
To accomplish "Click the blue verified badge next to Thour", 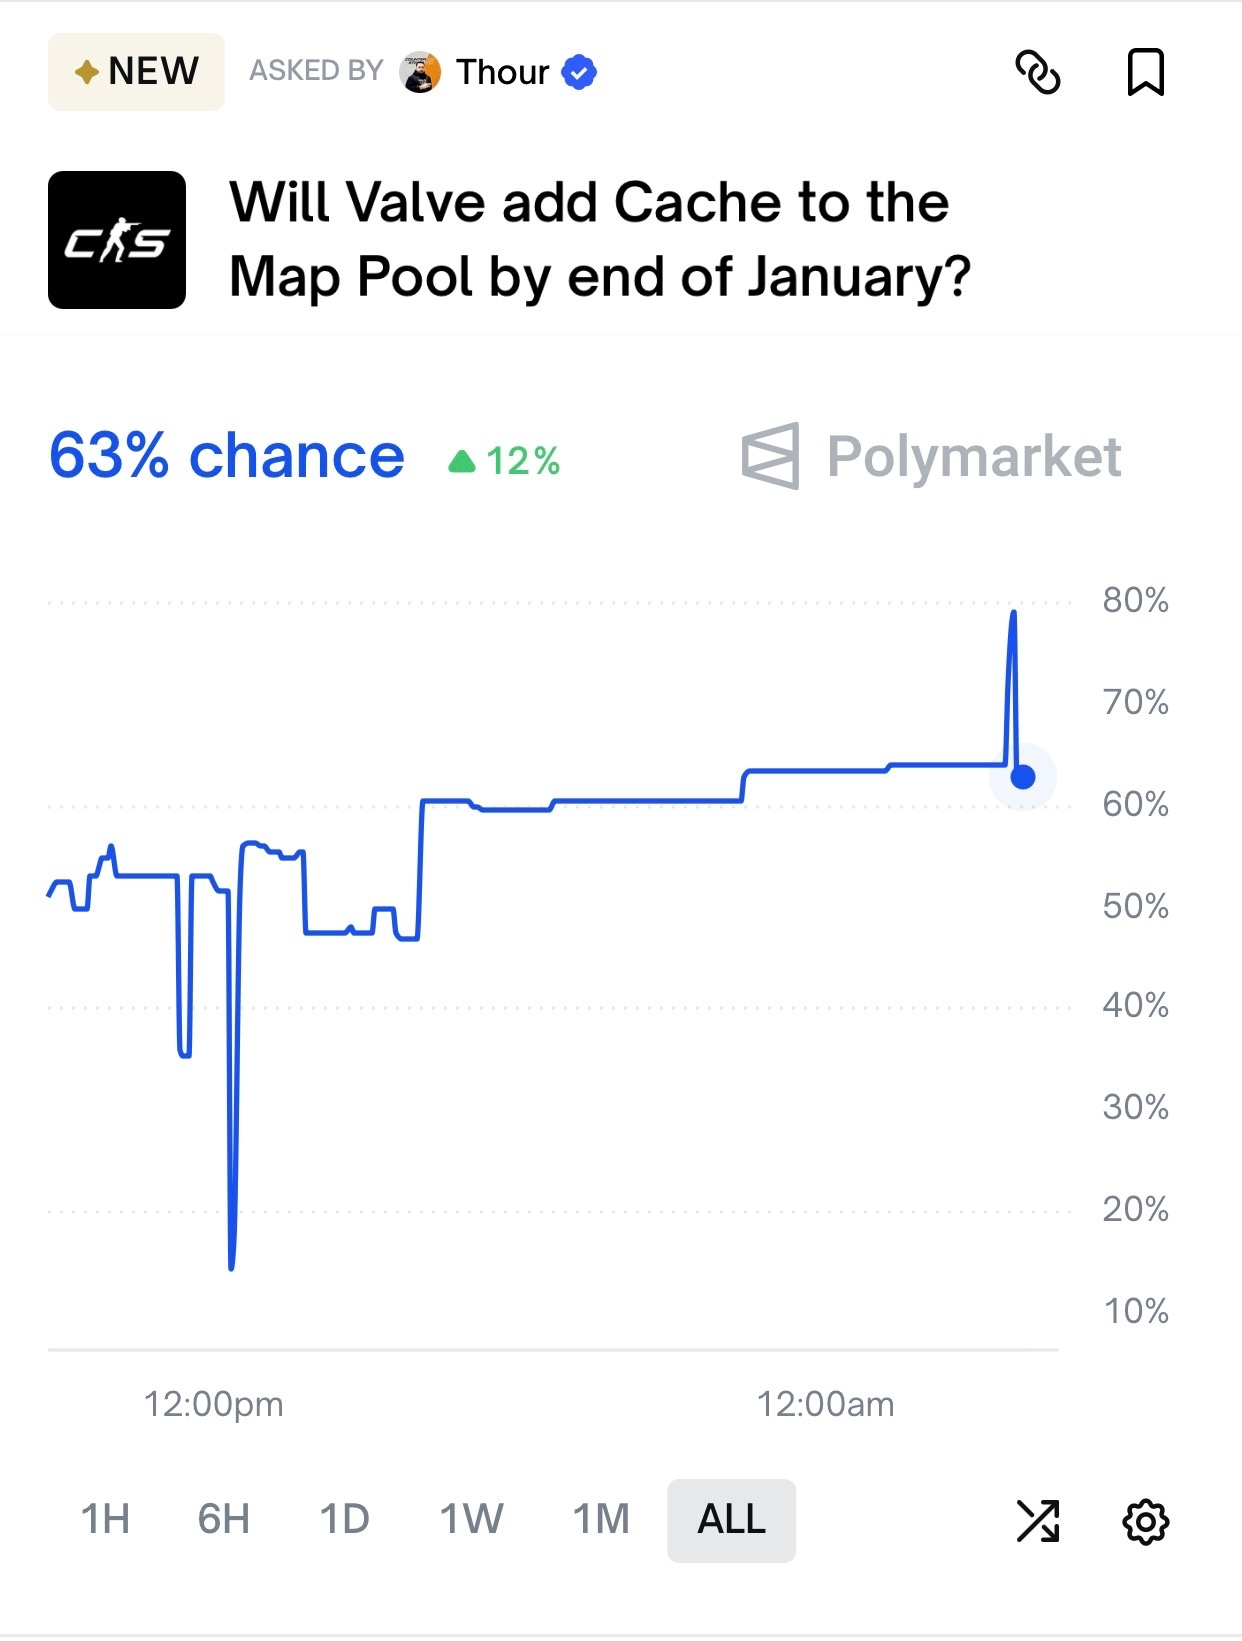I will [579, 72].
